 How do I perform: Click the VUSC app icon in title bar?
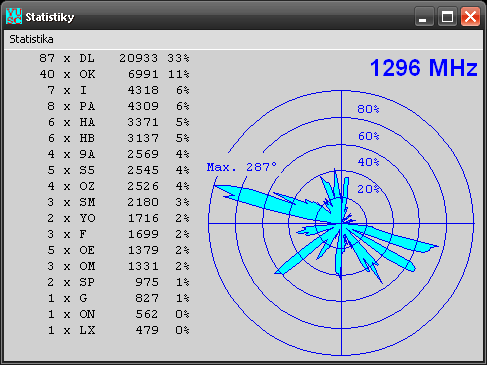tap(14, 16)
